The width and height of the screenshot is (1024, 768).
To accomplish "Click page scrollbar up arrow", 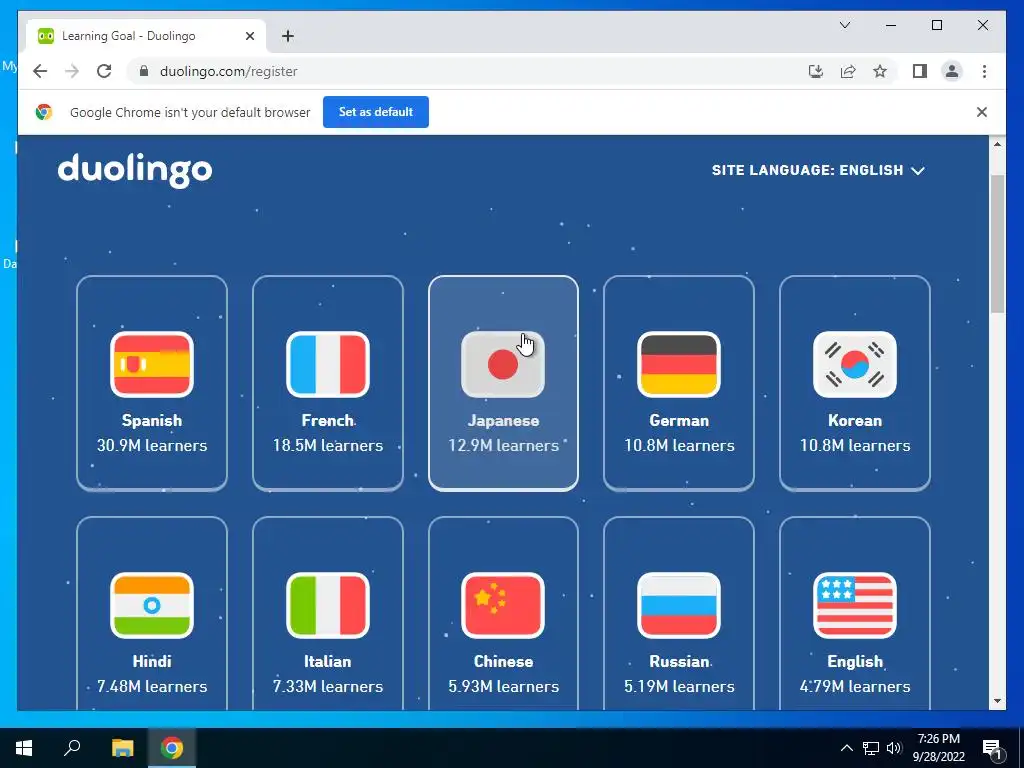I will (997, 144).
